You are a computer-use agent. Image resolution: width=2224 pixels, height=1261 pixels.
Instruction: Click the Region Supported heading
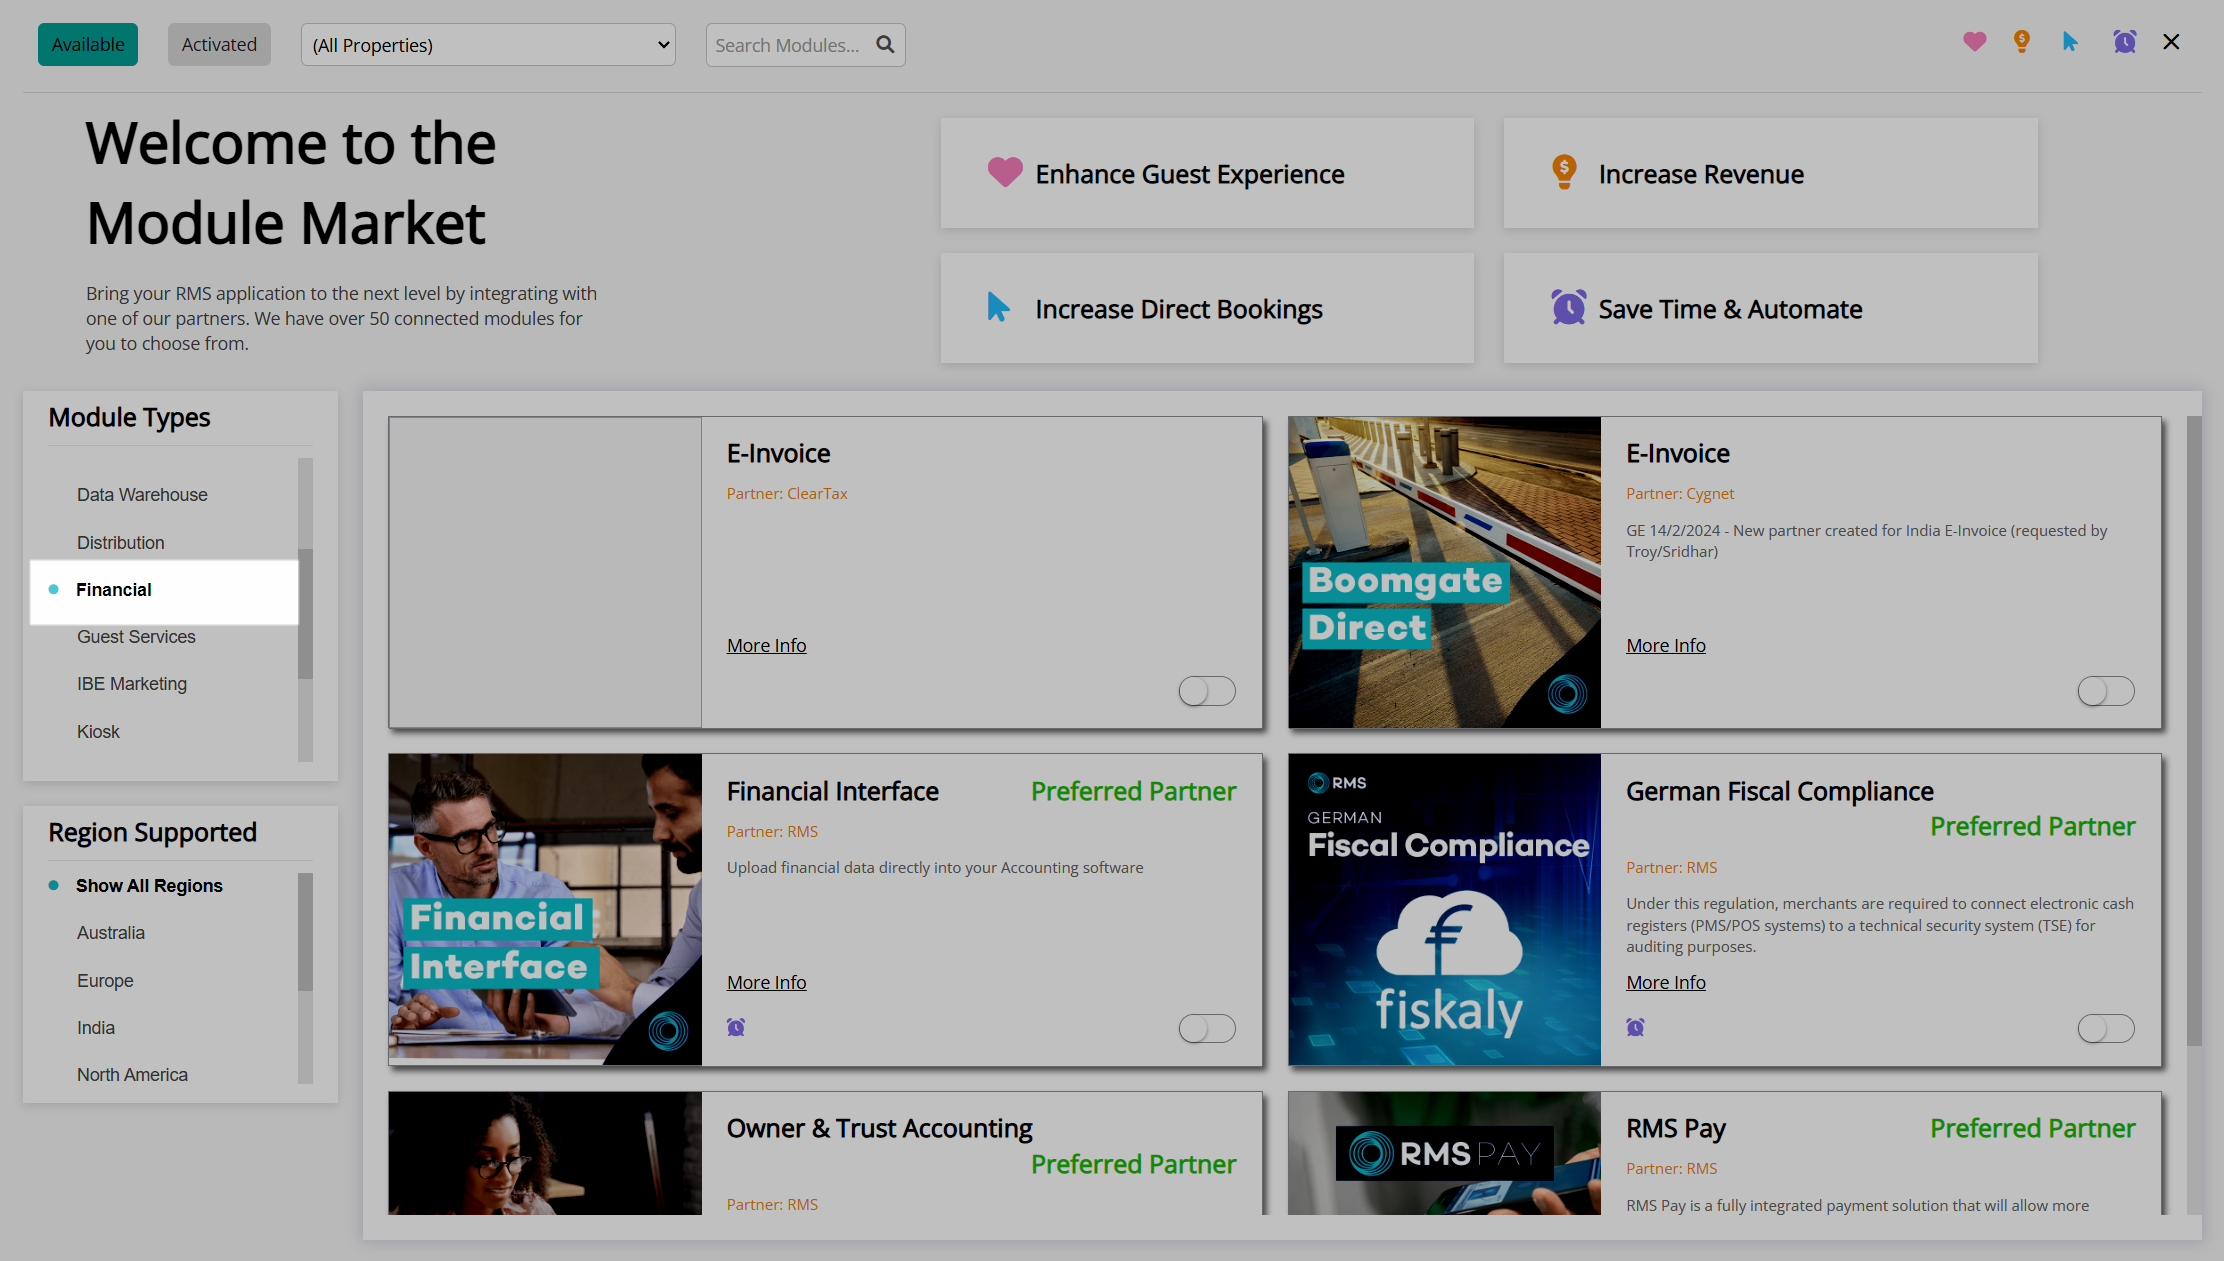[152, 832]
